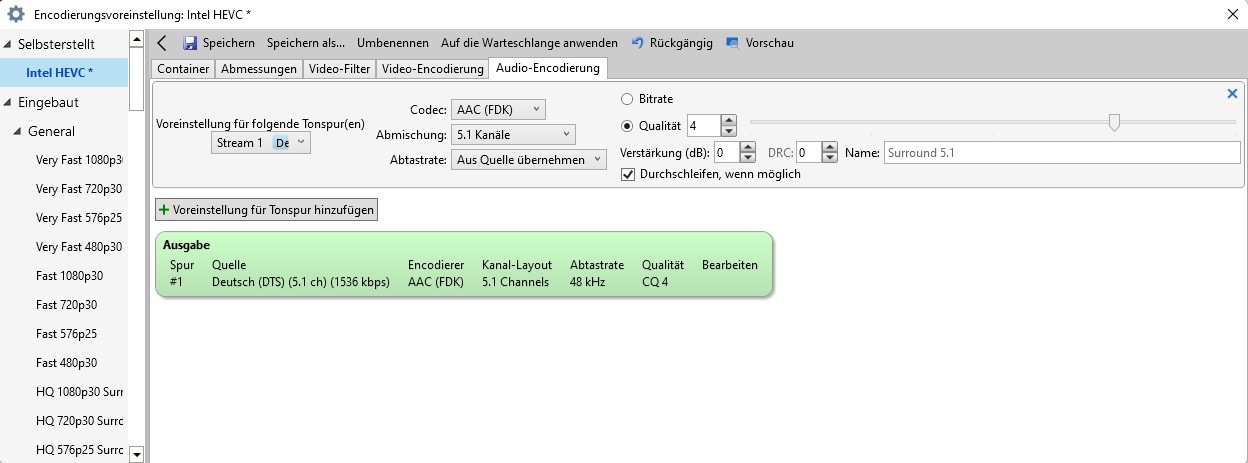Decrease the DRC value with down arrow

point(829,158)
